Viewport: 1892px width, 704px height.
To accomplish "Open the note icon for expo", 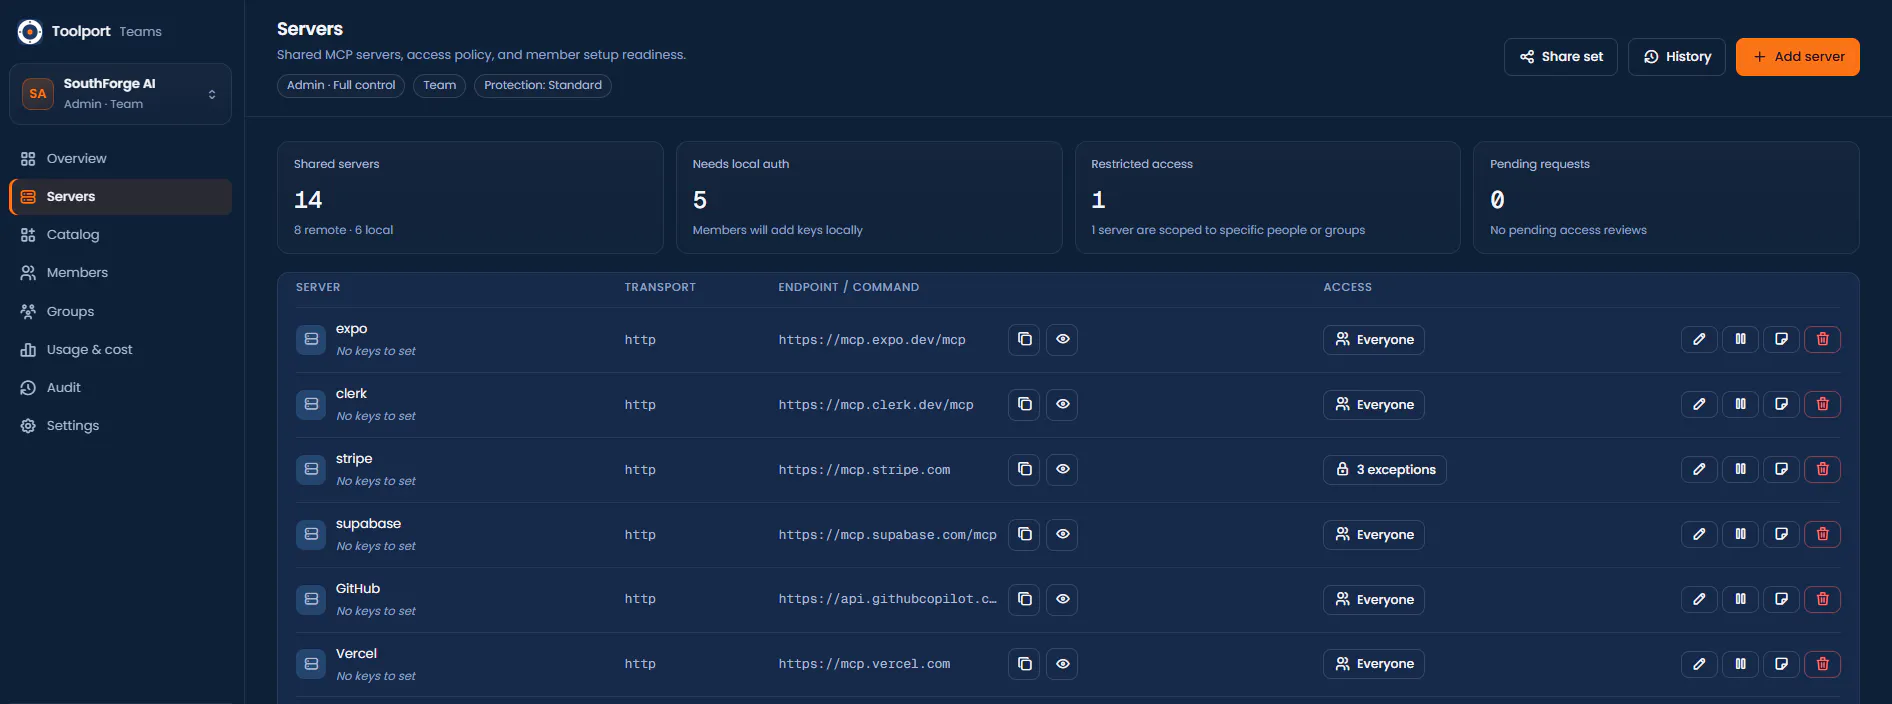I will [x=1781, y=339].
